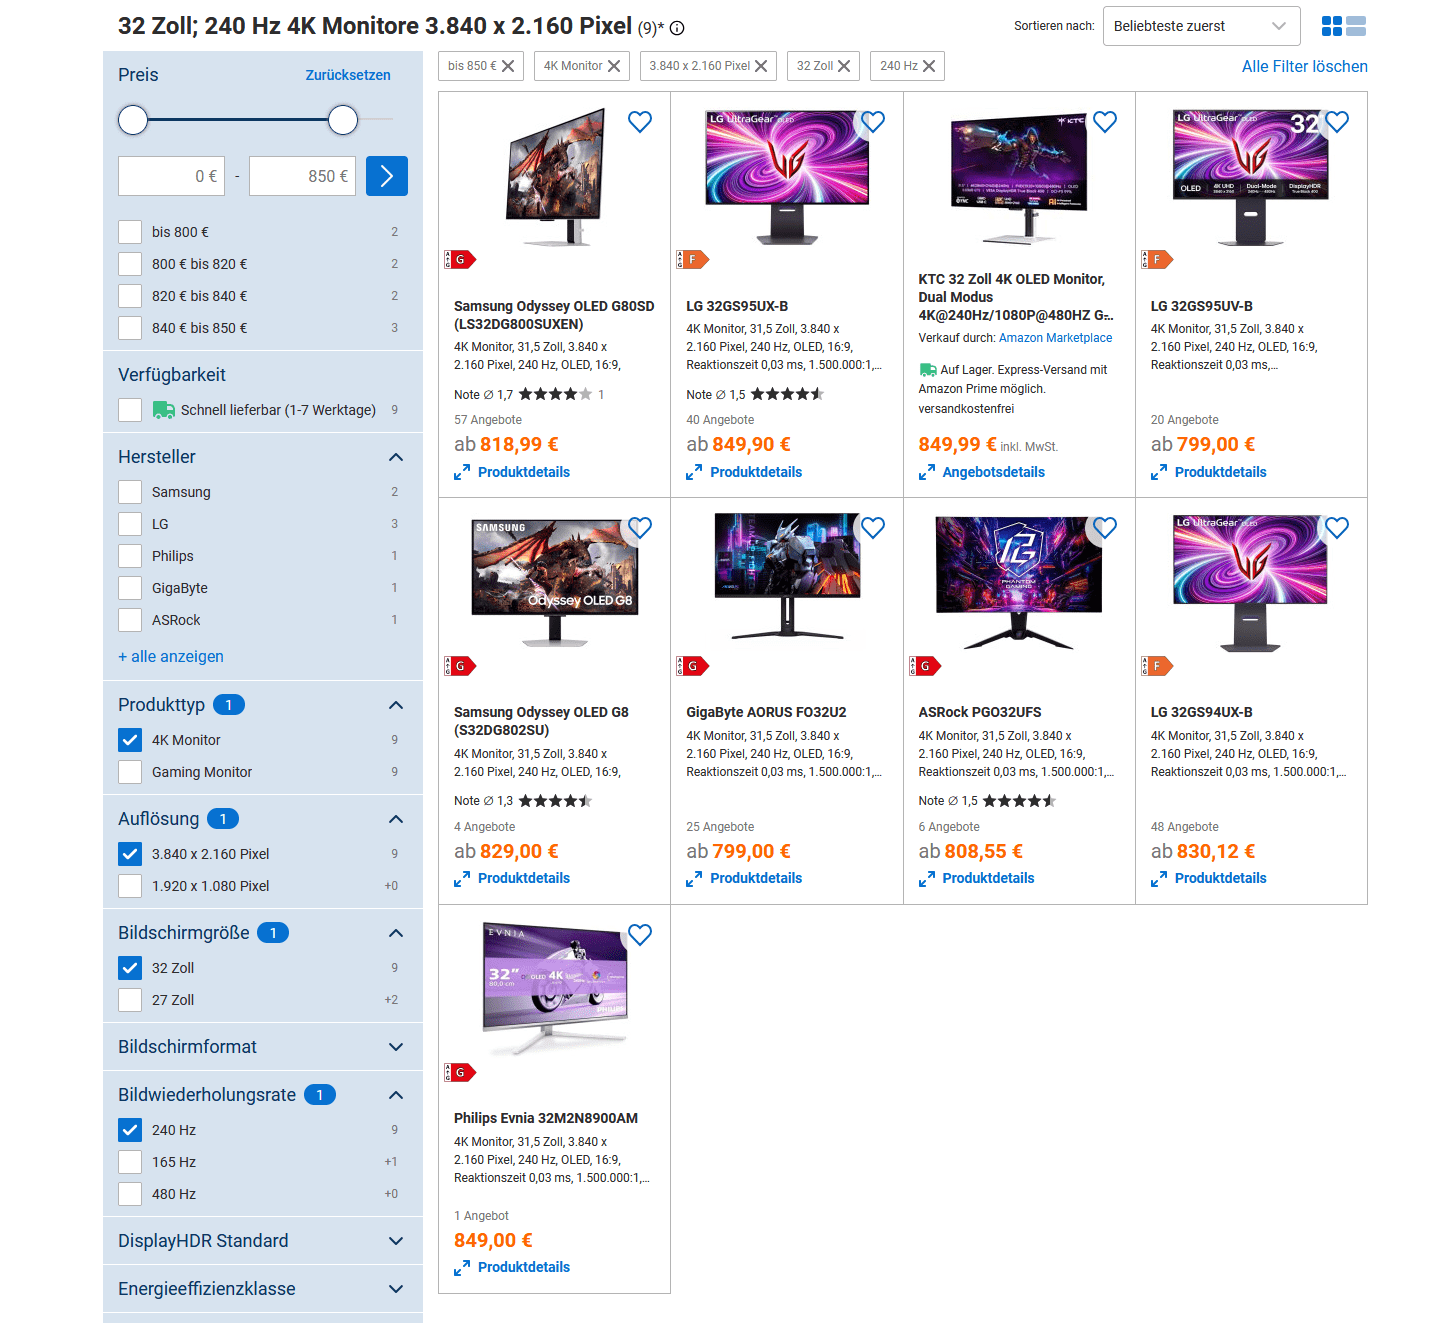Expand the Bildschirmformat section

point(396,1047)
